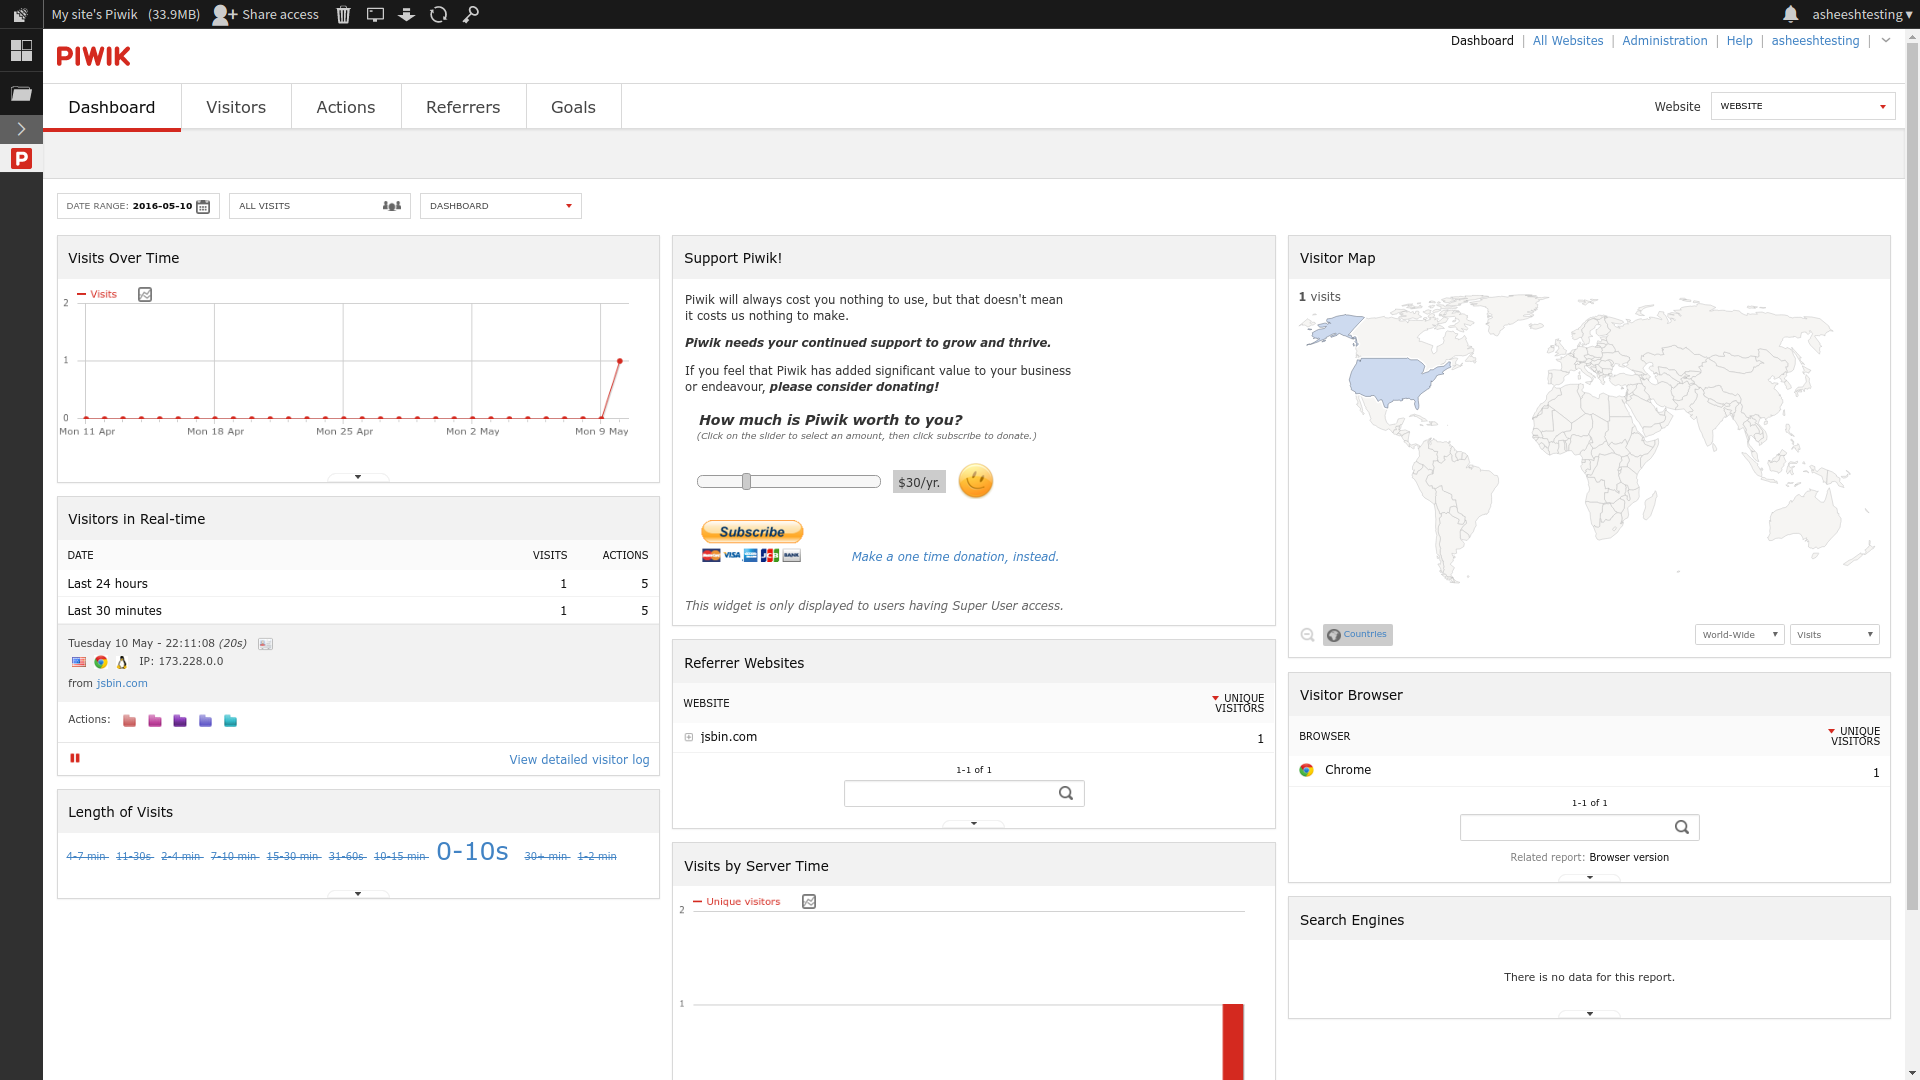Open the World-Wide map dropdown
The width and height of the screenshot is (1920, 1080).
(1737, 634)
